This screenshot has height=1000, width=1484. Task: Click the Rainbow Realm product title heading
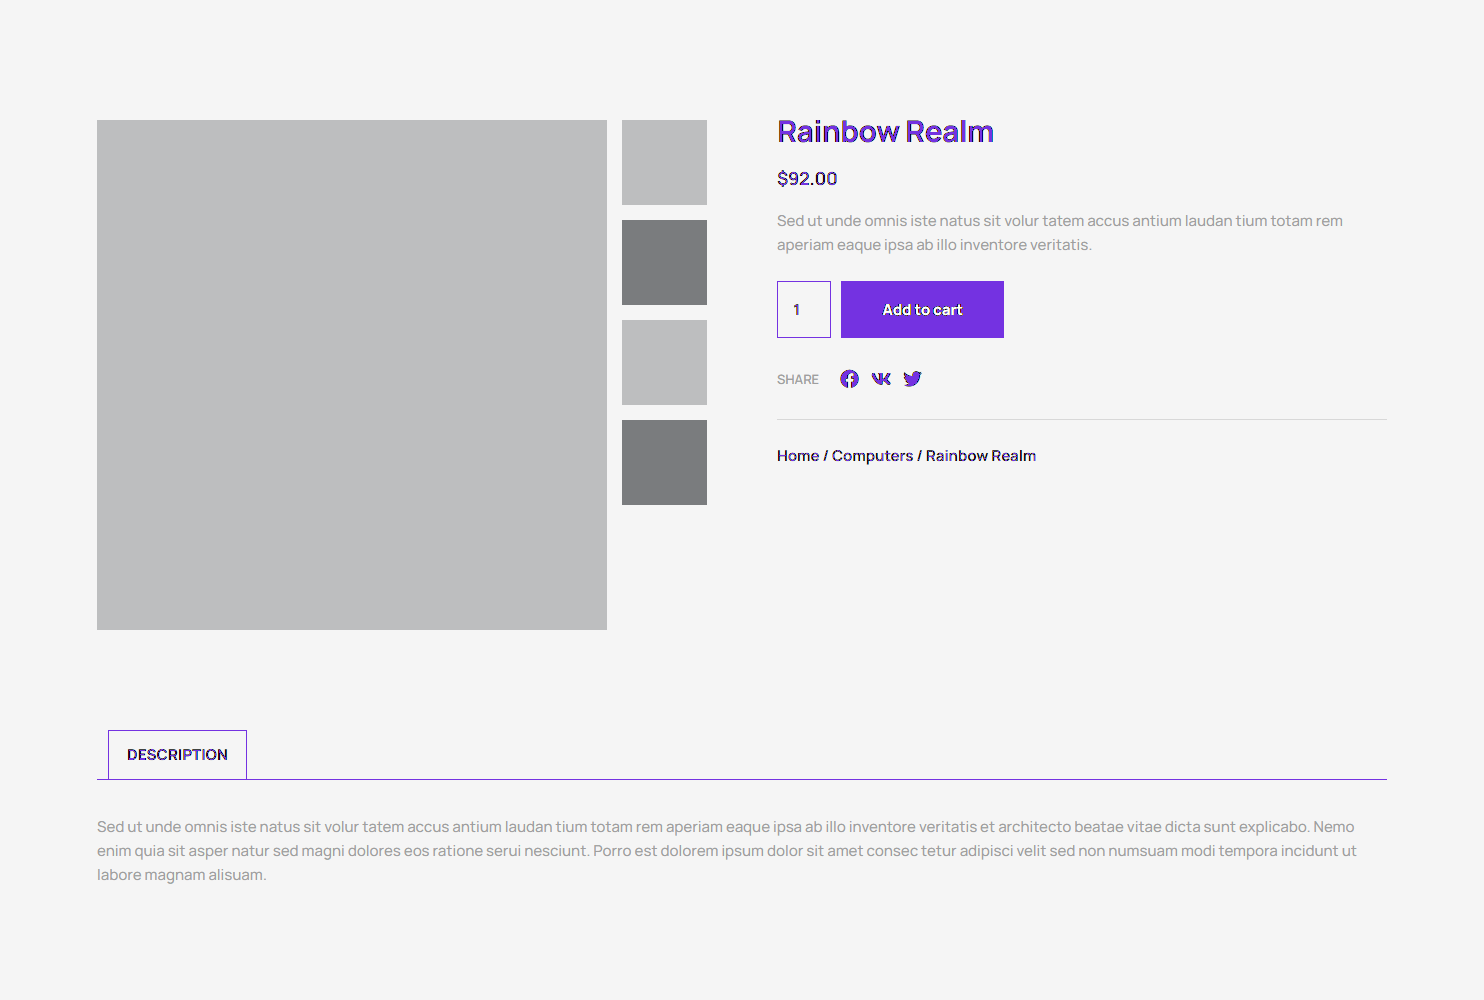(885, 132)
